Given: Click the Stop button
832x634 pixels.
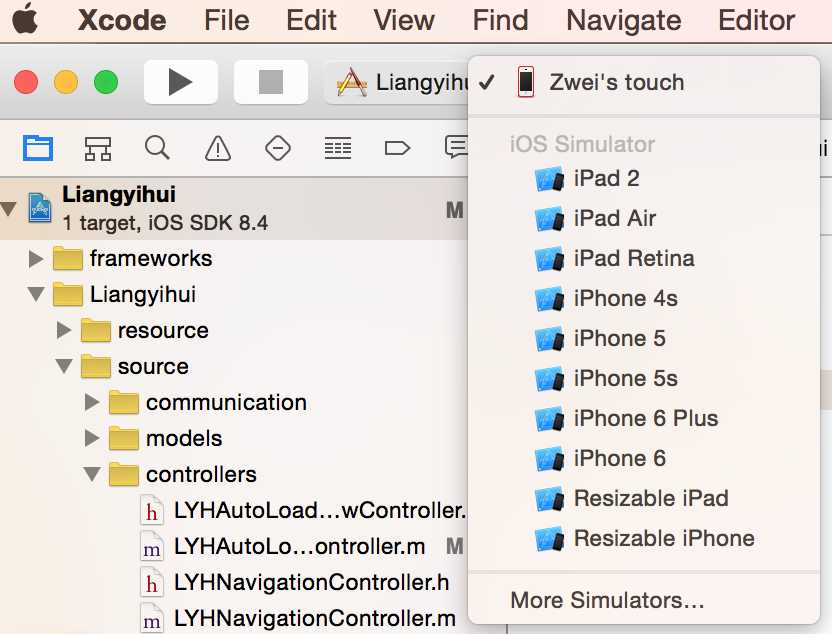Looking at the screenshot, I should point(271,82).
